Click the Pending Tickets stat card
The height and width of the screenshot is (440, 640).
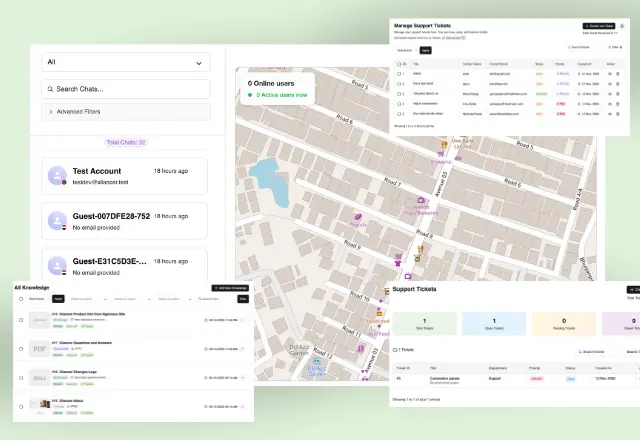(564, 324)
